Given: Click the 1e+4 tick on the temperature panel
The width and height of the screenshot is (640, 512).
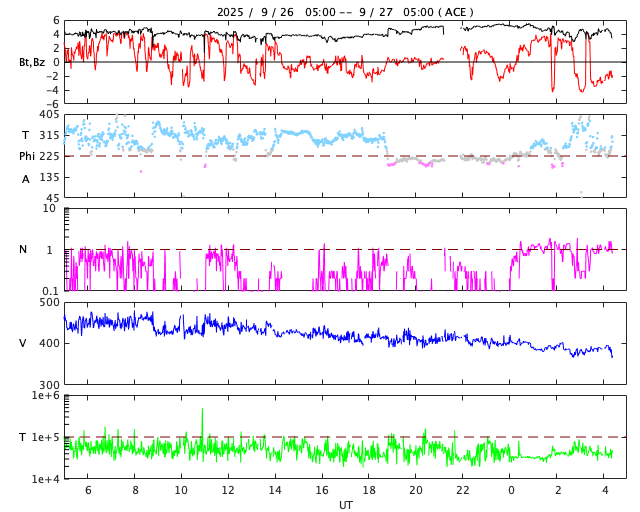Looking at the screenshot, I should (x=45, y=479).
